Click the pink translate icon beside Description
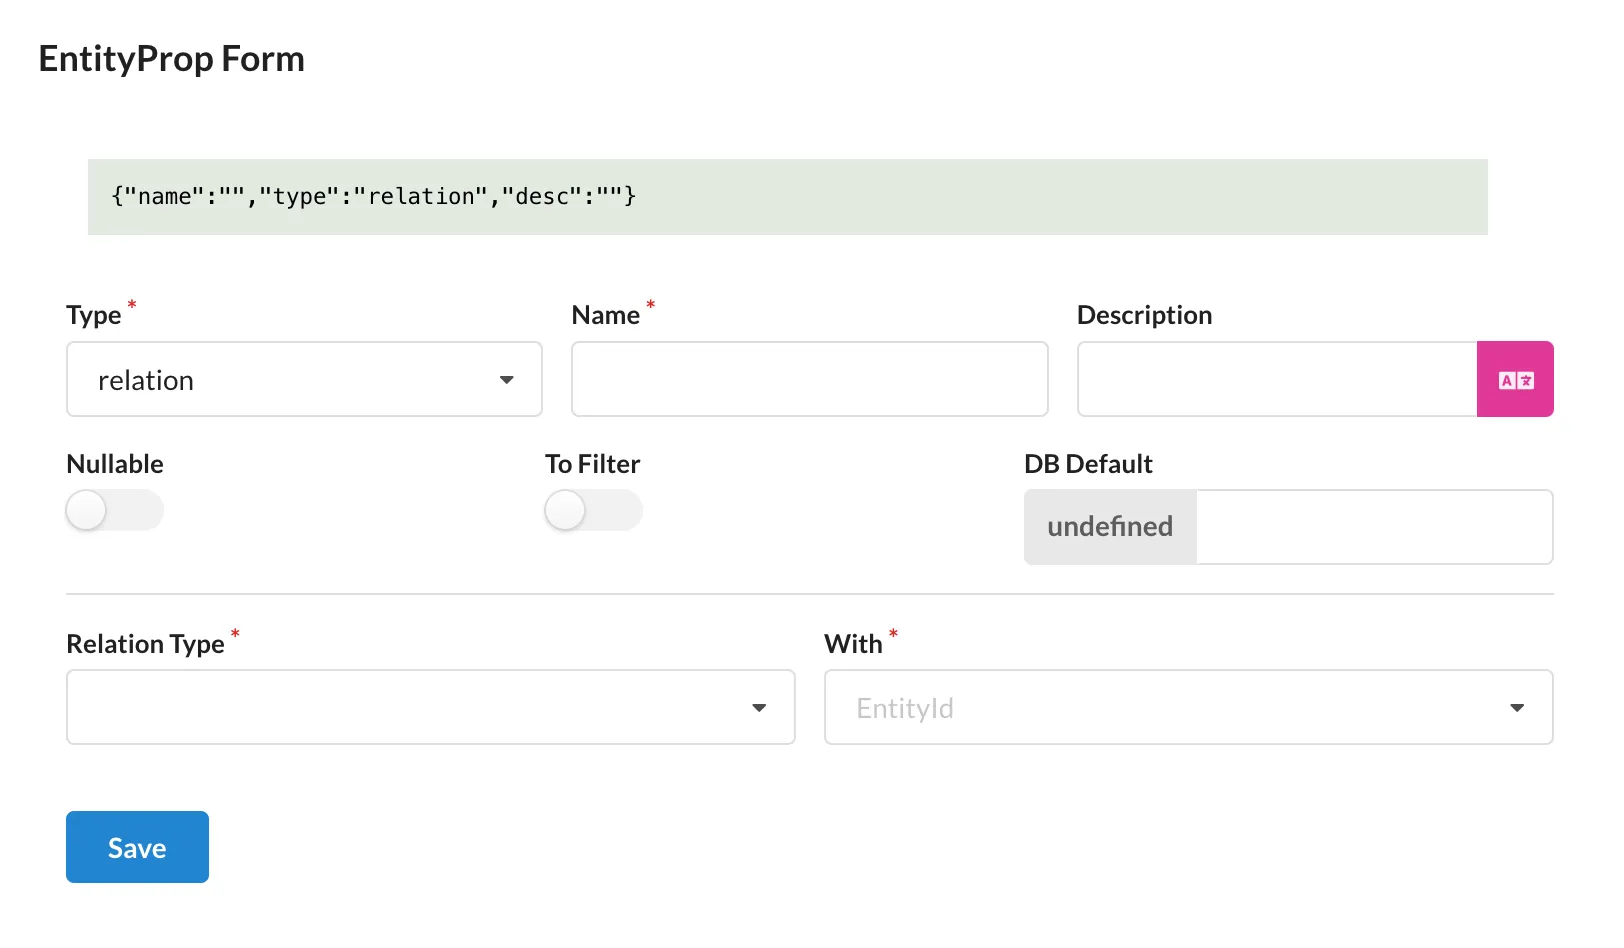This screenshot has height=948, width=1624. click(x=1514, y=379)
